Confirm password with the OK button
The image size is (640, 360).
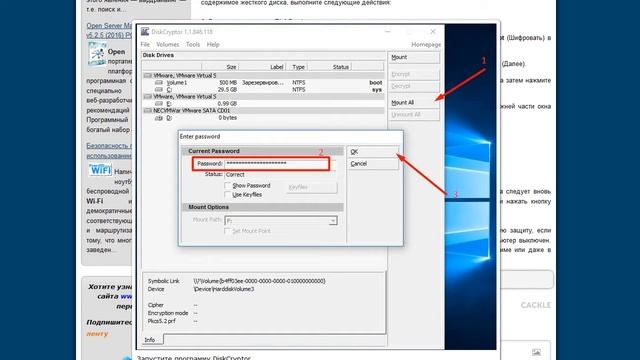373,151
